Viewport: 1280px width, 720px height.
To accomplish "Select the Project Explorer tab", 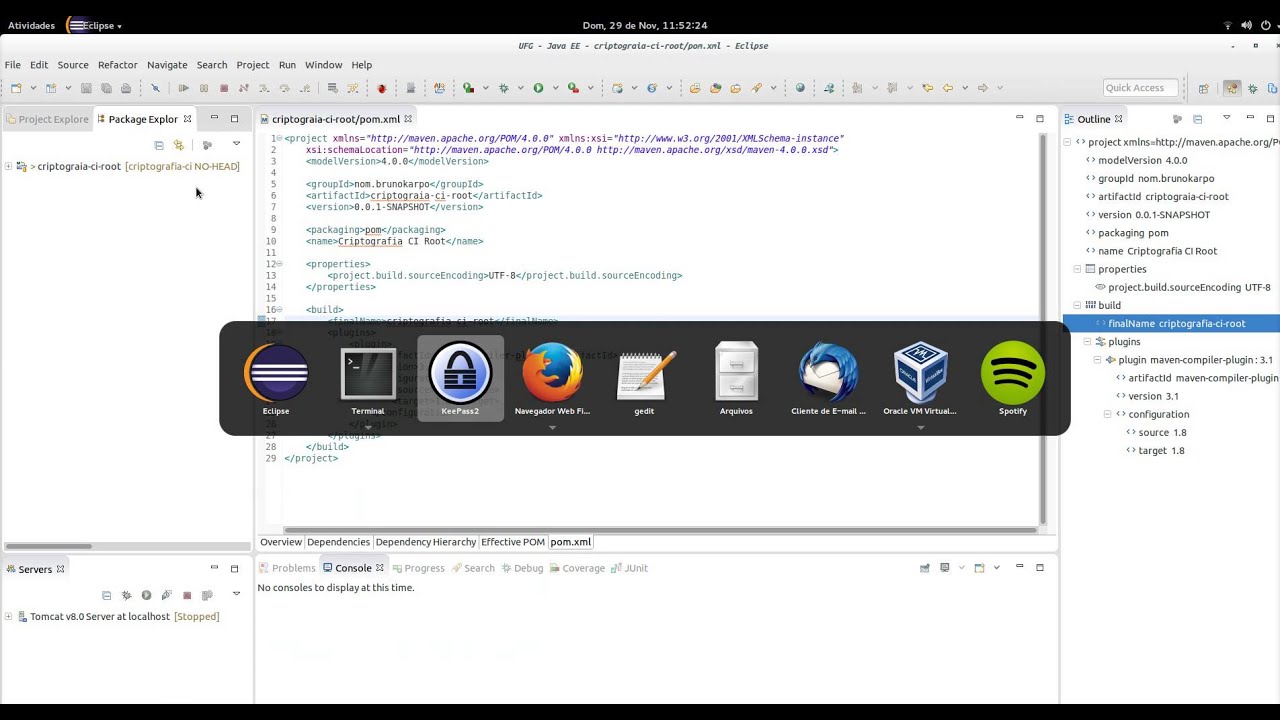I will (47, 119).
